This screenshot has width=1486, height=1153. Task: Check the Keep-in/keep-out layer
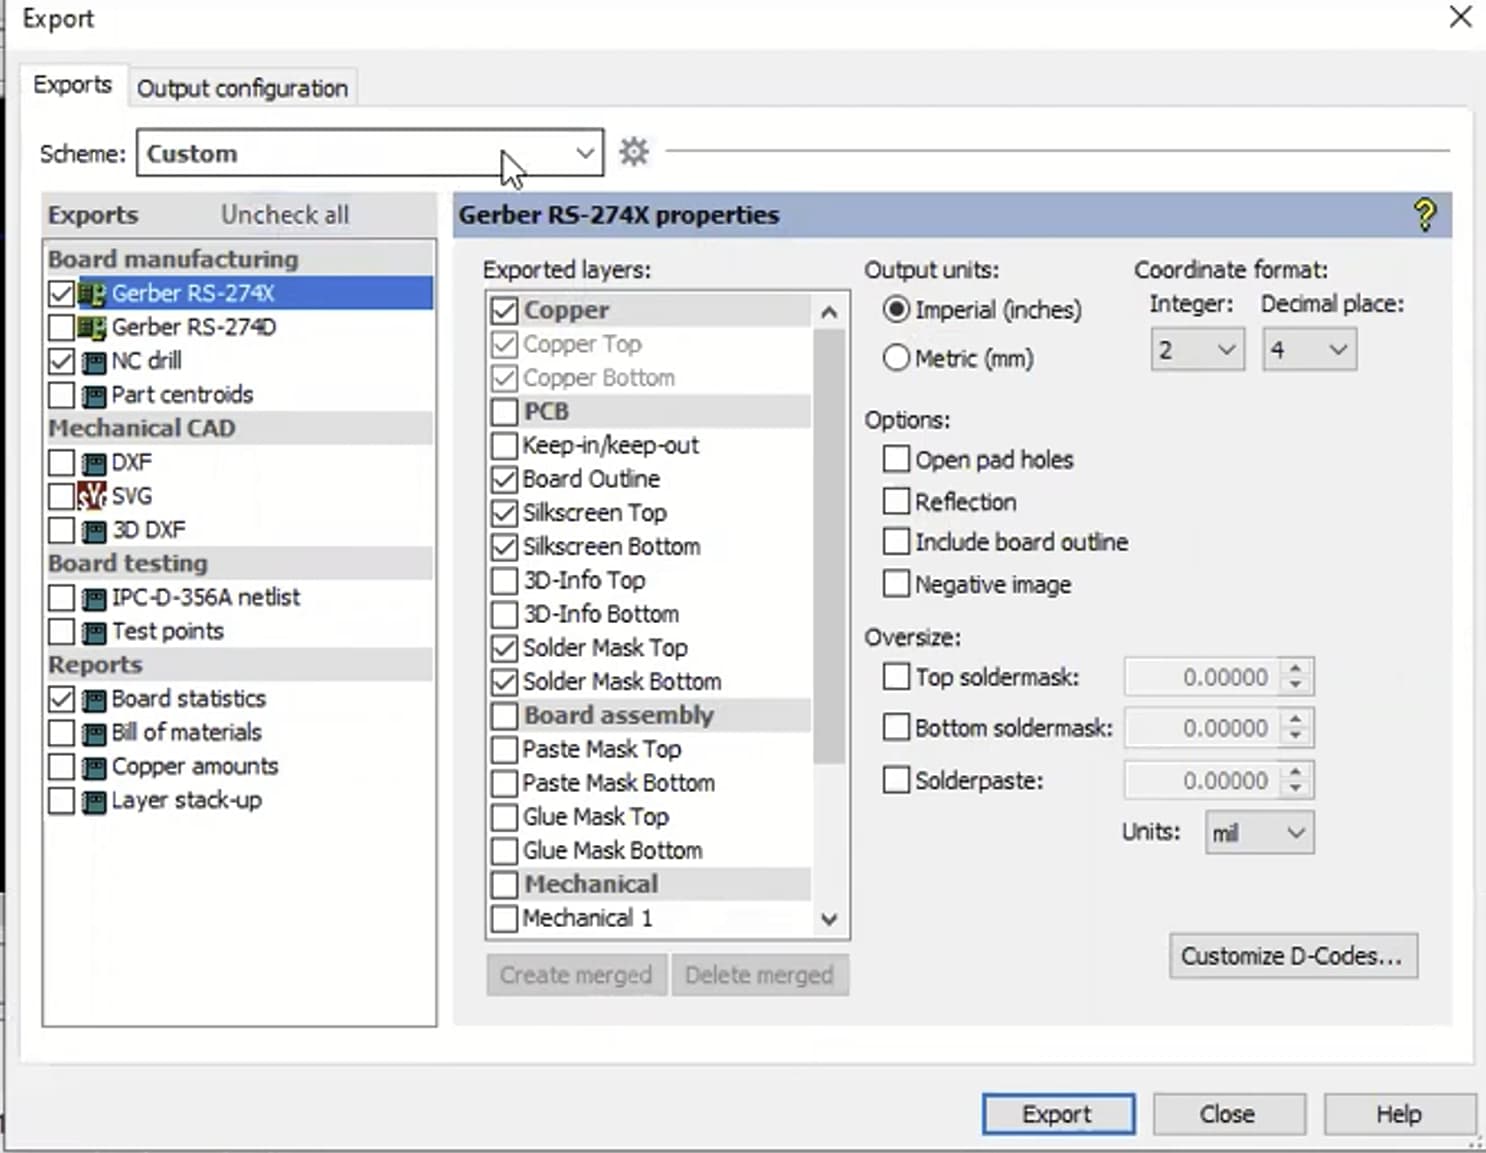[505, 445]
